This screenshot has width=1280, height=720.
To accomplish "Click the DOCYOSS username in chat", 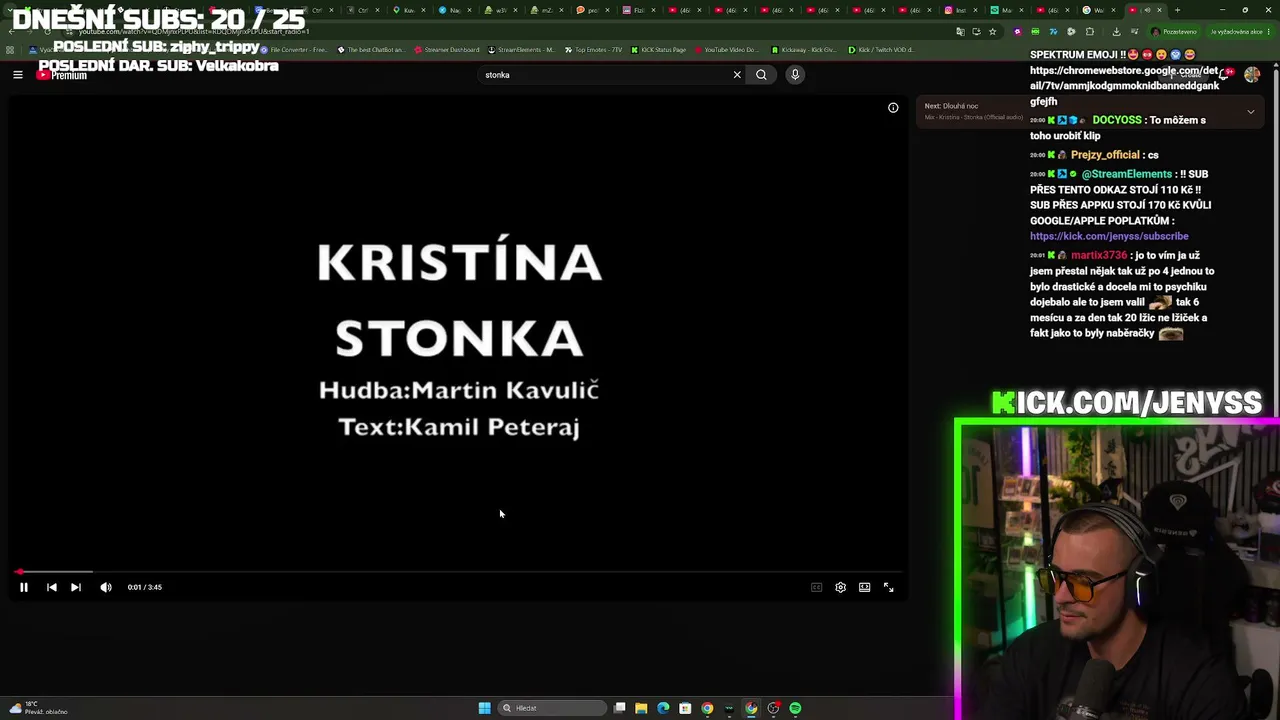I will pos(1116,120).
